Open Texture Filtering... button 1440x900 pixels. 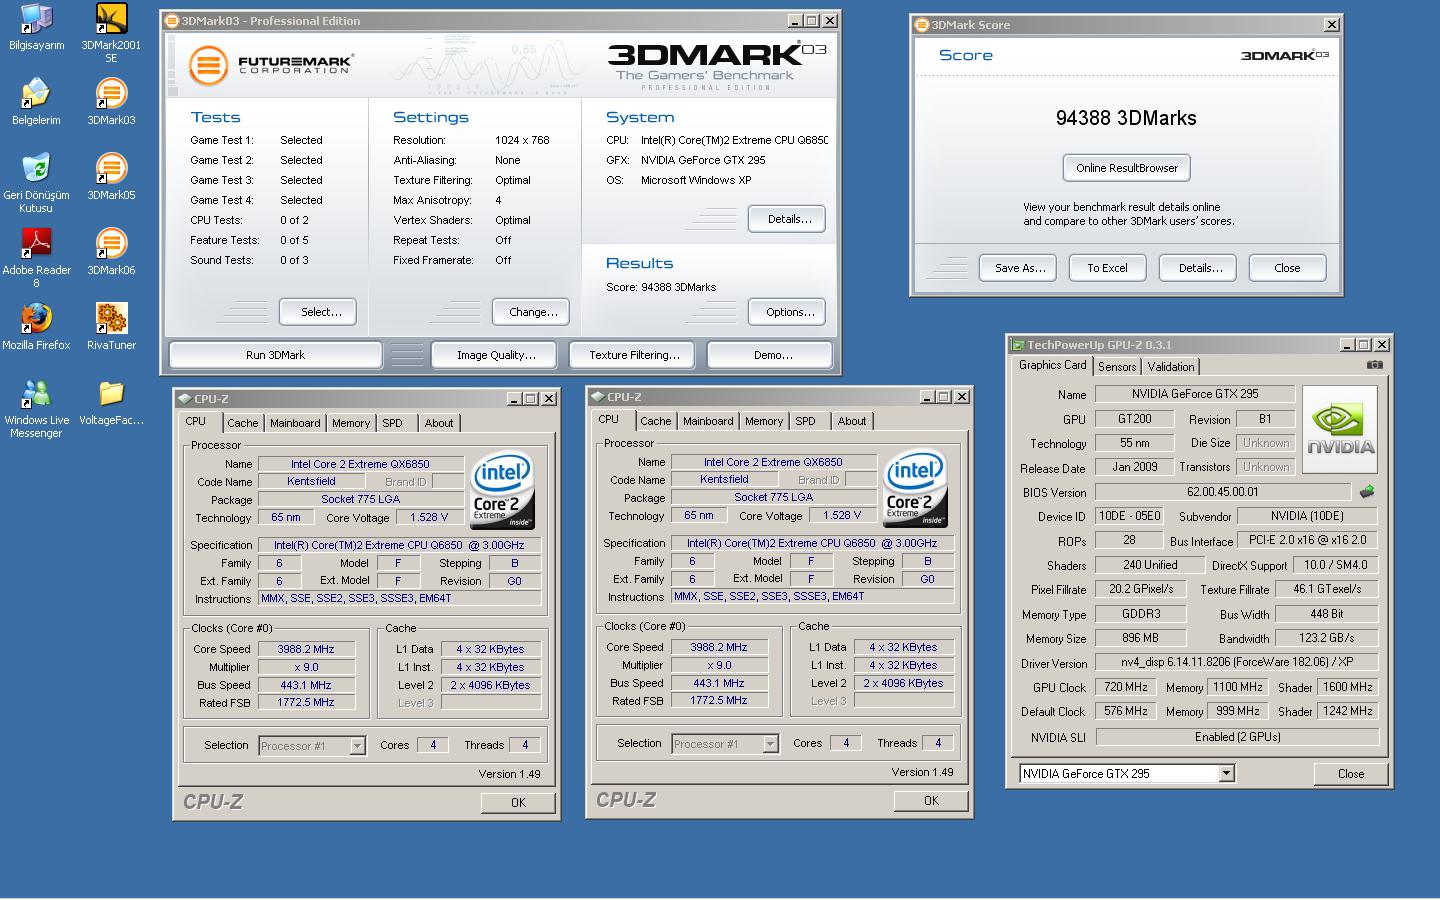[x=634, y=355]
